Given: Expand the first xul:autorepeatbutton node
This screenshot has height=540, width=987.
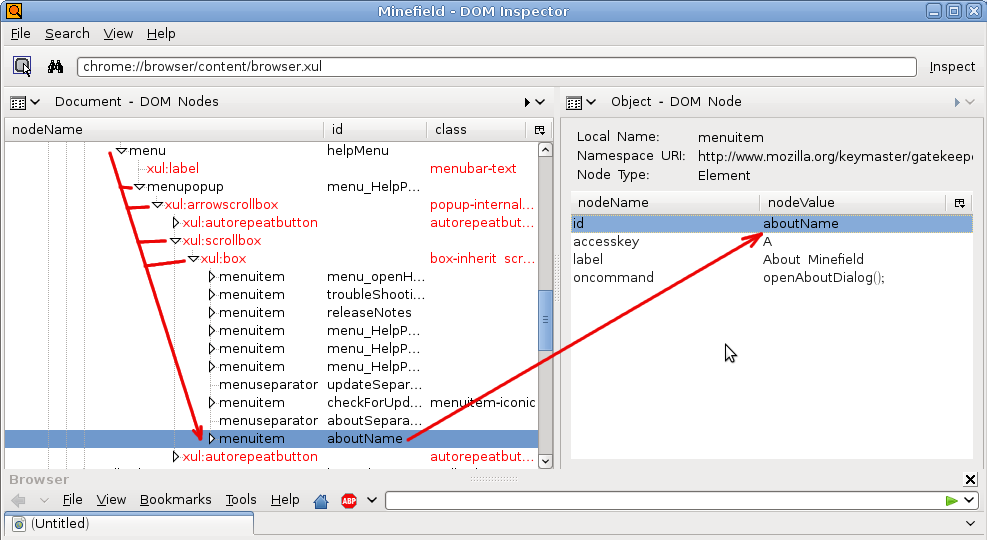Looking at the screenshot, I should pyautogui.click(x=176, y=223).
